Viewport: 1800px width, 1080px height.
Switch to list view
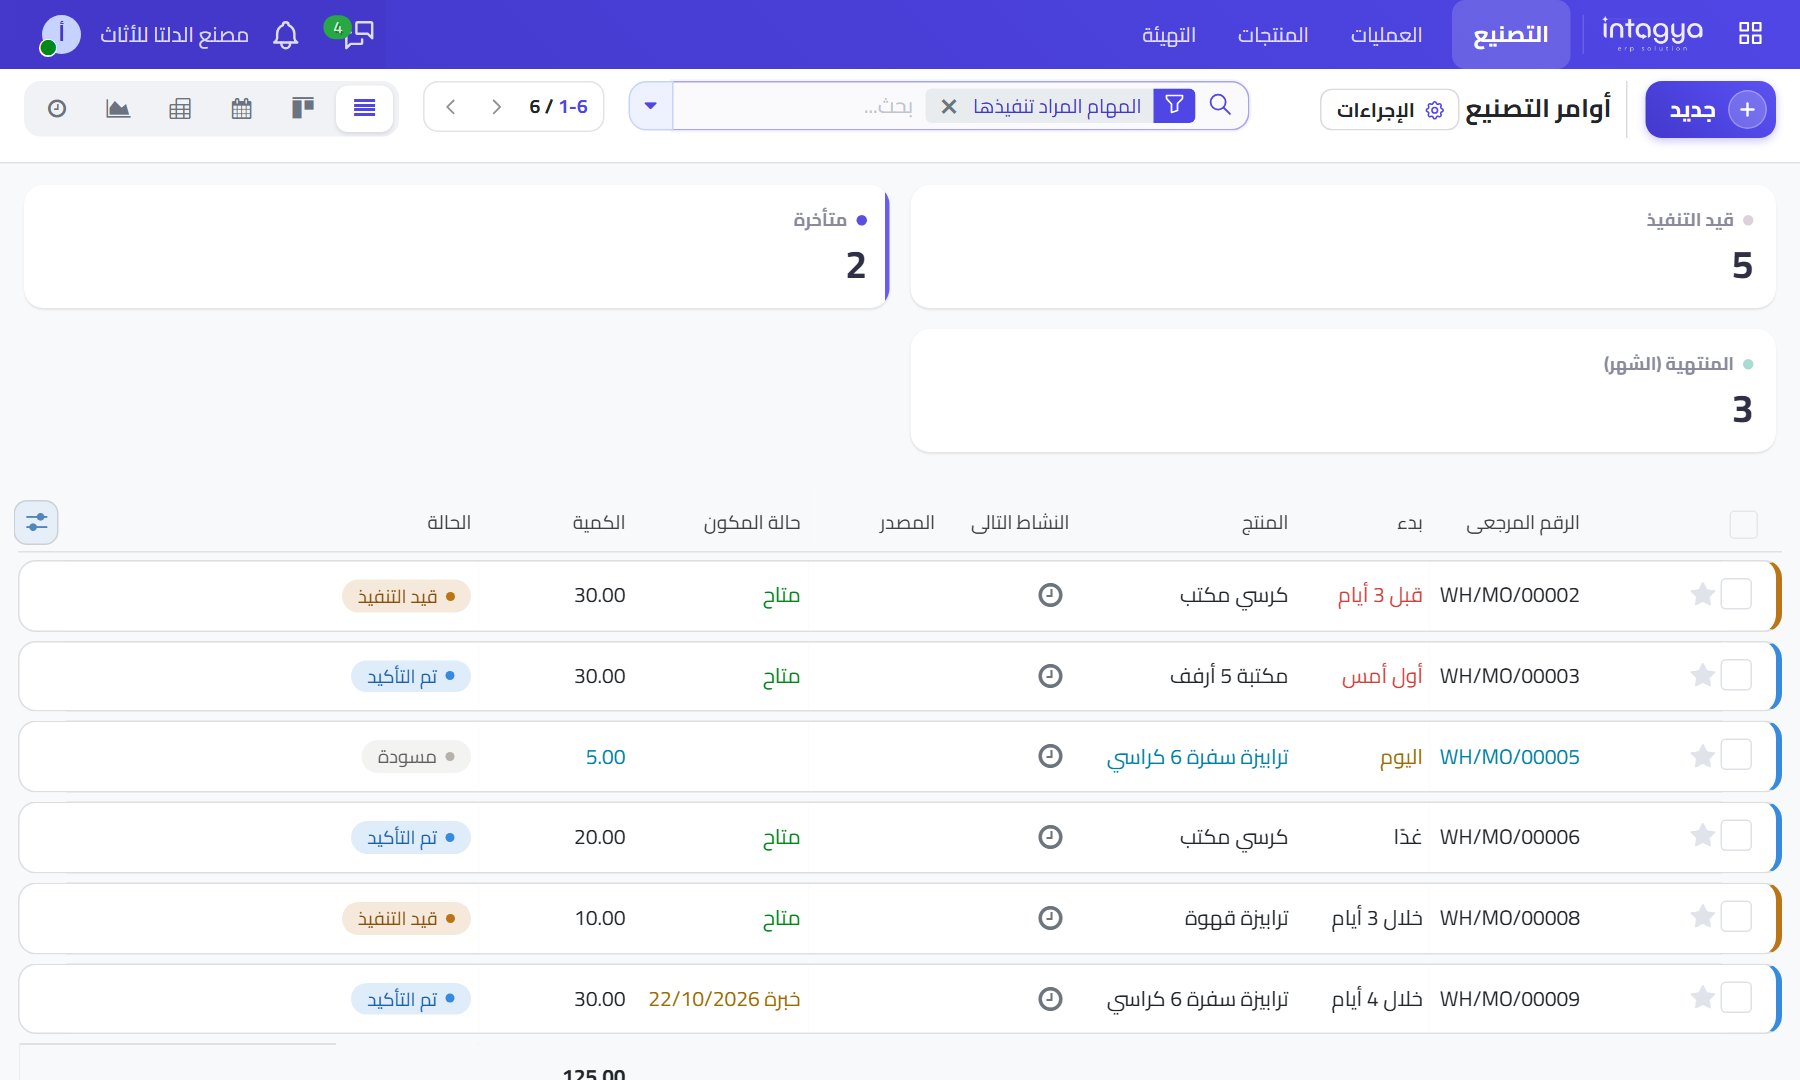coord(364,108)
